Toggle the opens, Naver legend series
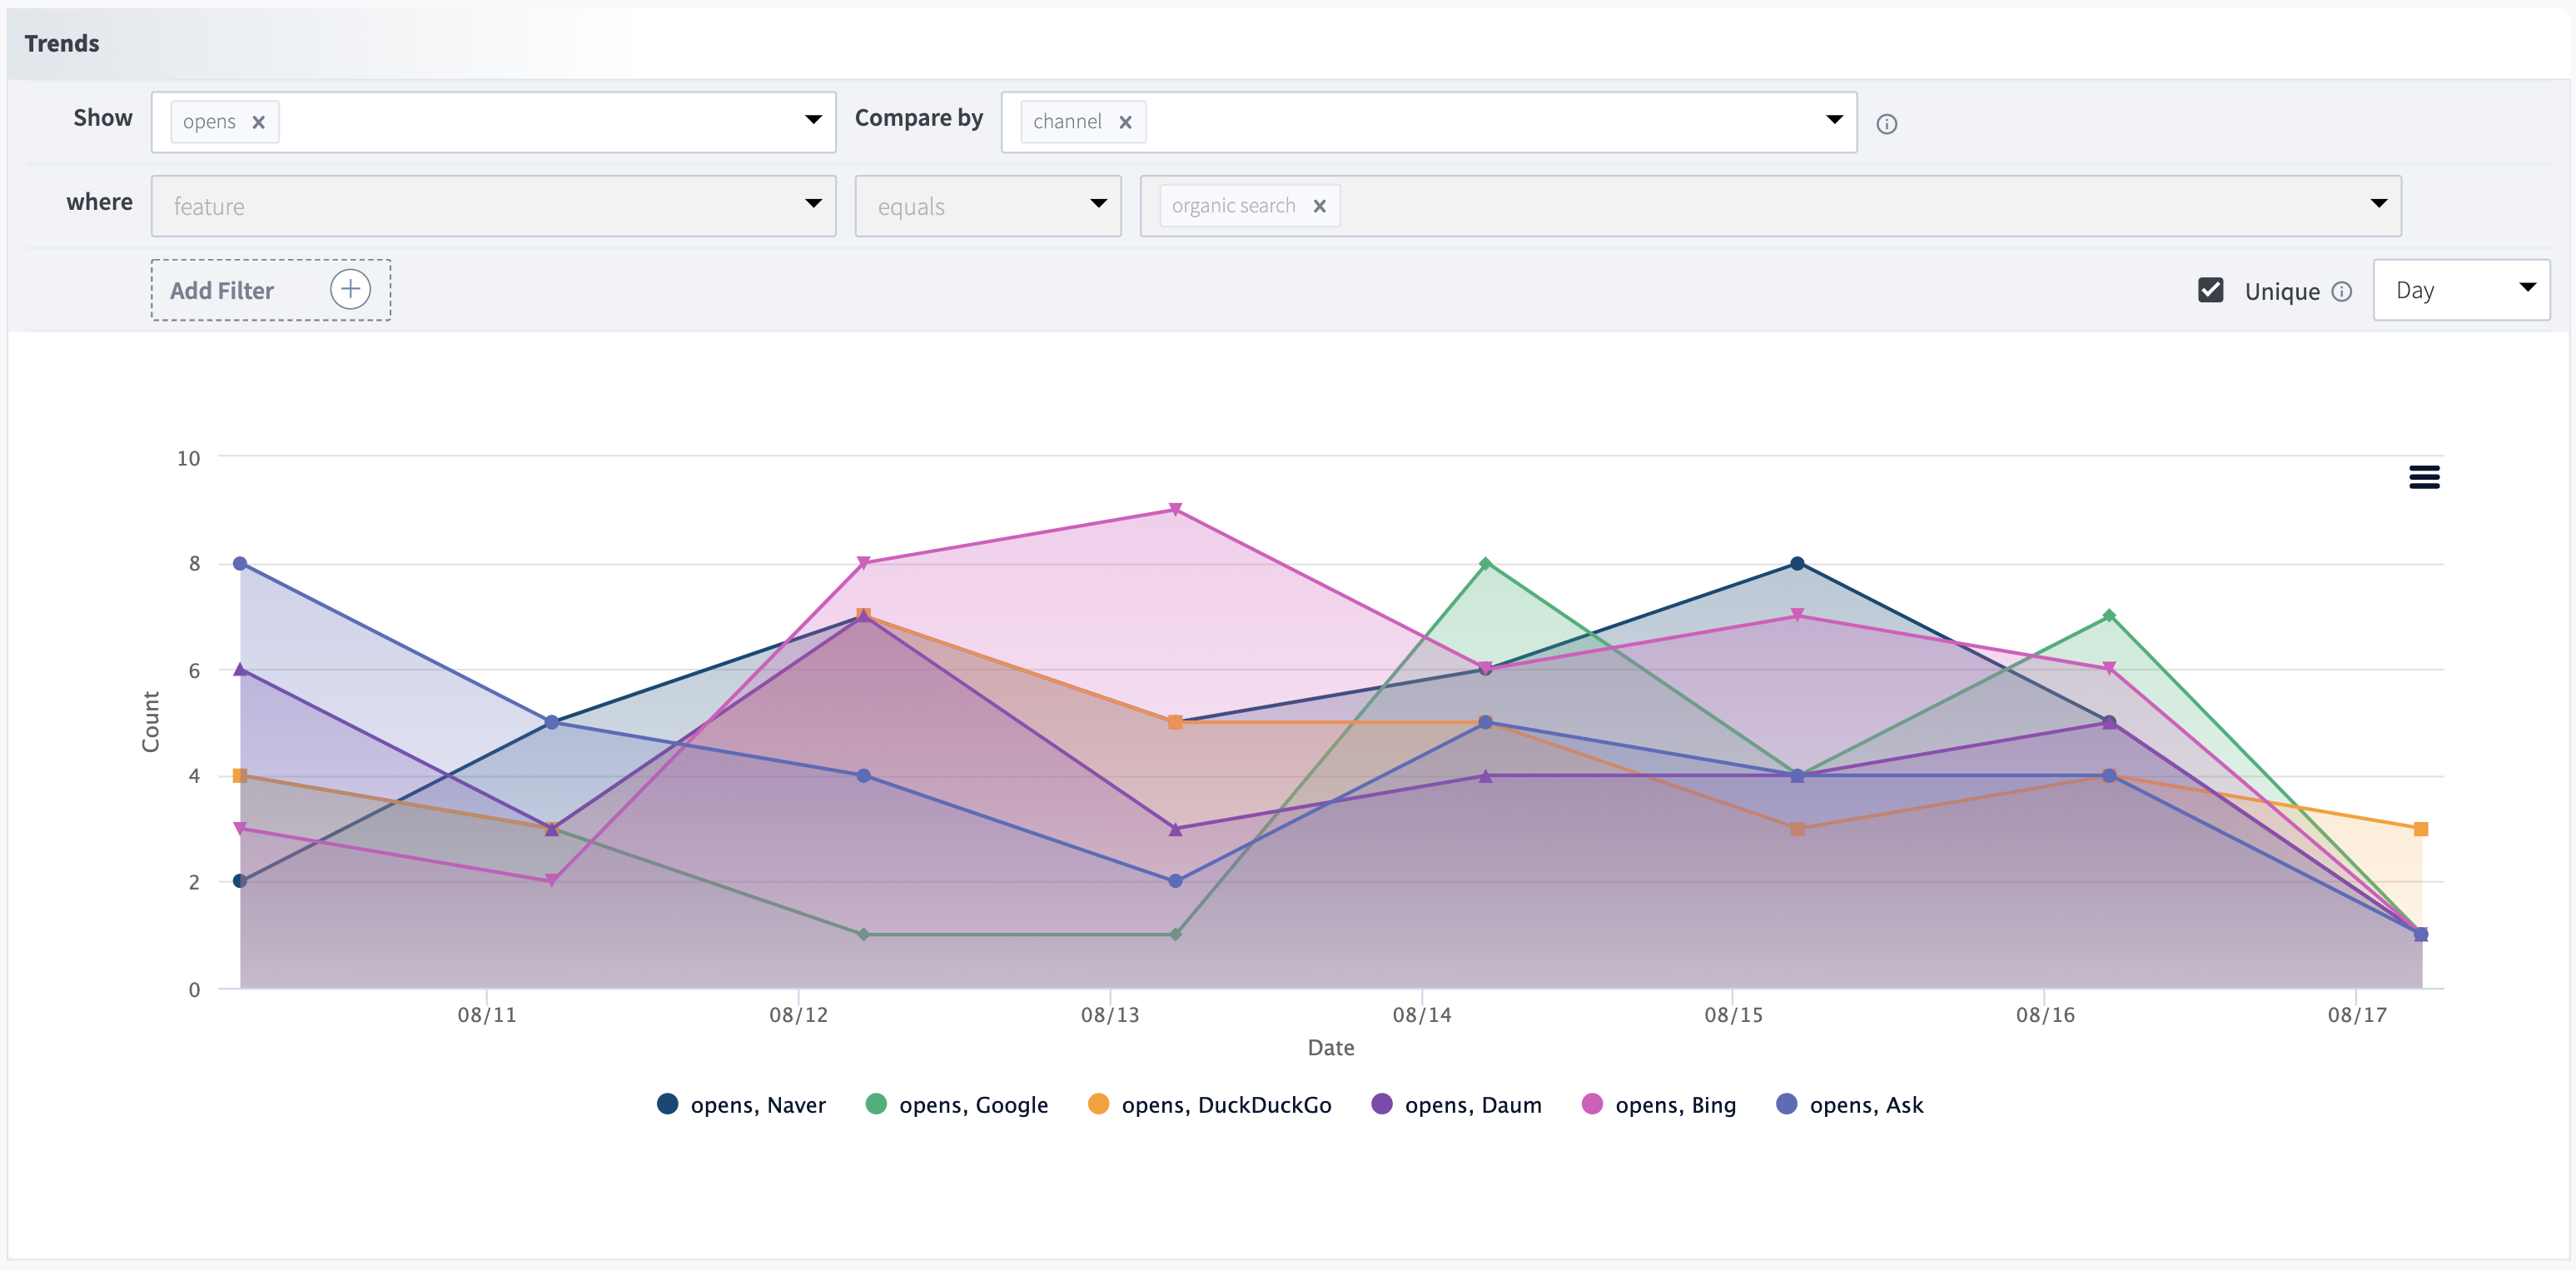 coord(756,1105)
